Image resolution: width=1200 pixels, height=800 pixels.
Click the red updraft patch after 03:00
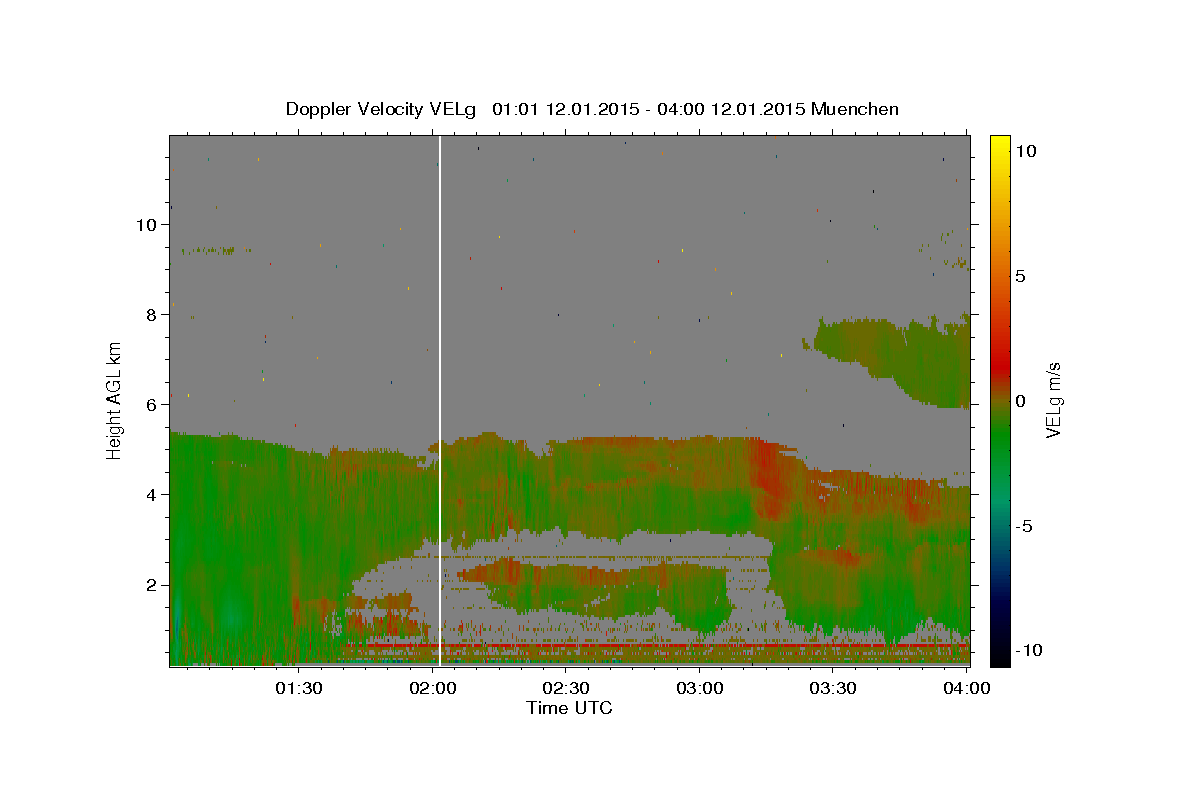click(x=772, y=478)
